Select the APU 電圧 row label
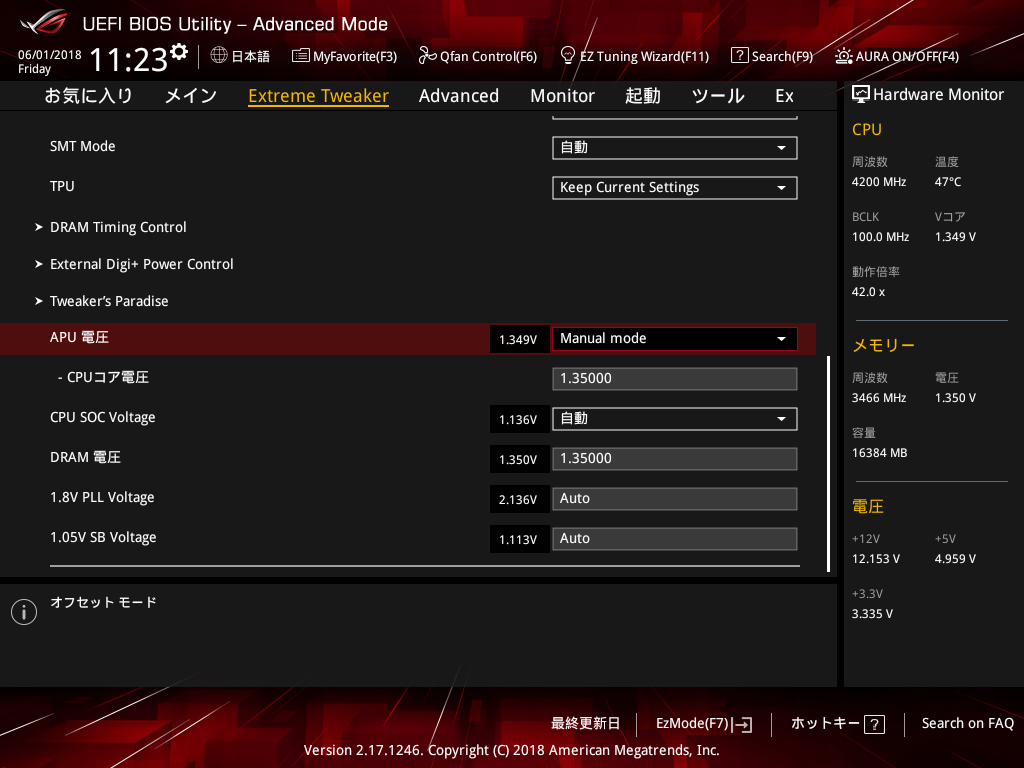This screenshot has width=1024, height=768. (79, 338)
